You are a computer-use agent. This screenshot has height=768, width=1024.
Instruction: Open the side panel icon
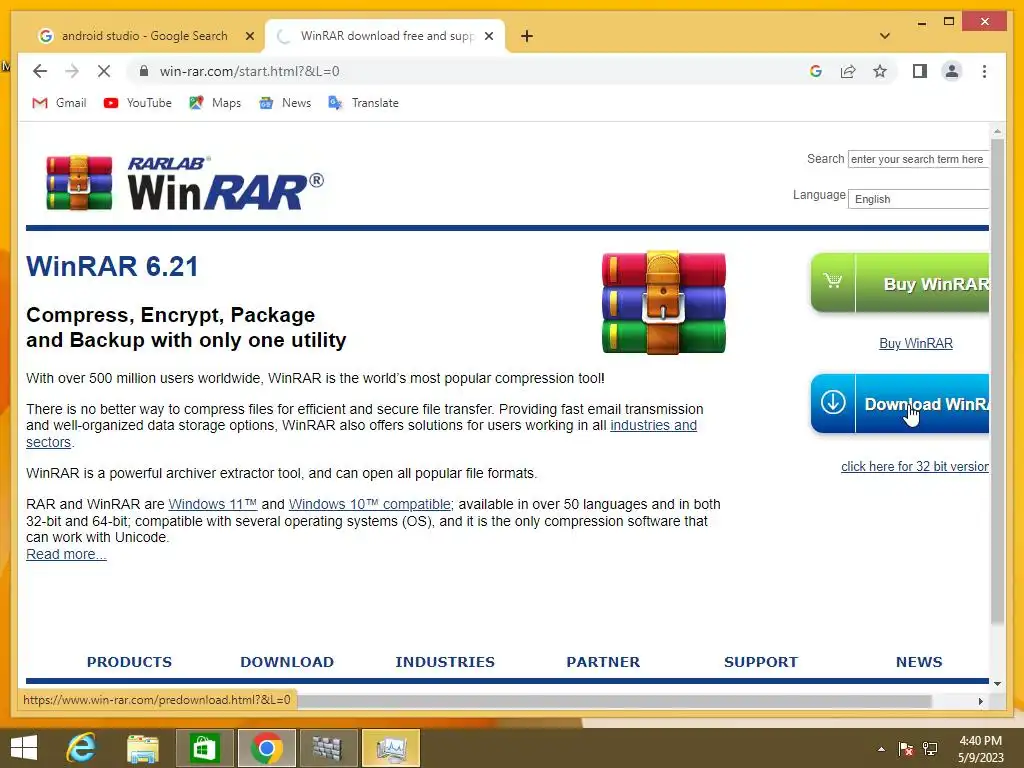(x=920, y=71)
